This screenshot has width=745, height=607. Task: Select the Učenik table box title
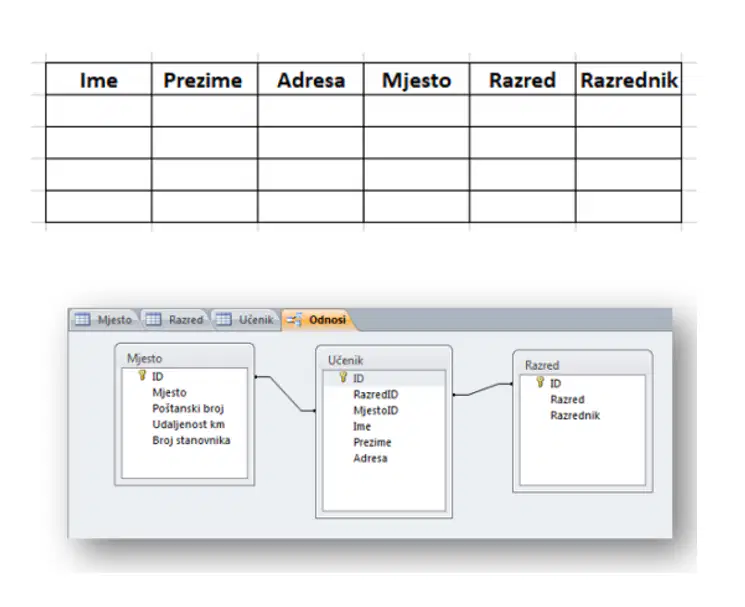click(345, 360)
